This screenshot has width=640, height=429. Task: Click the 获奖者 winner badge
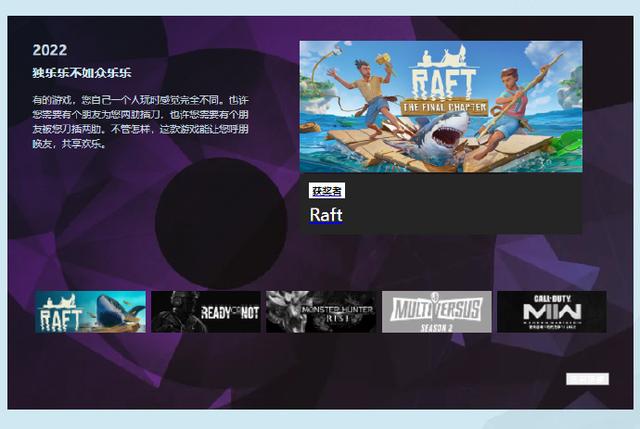[327, 191]
